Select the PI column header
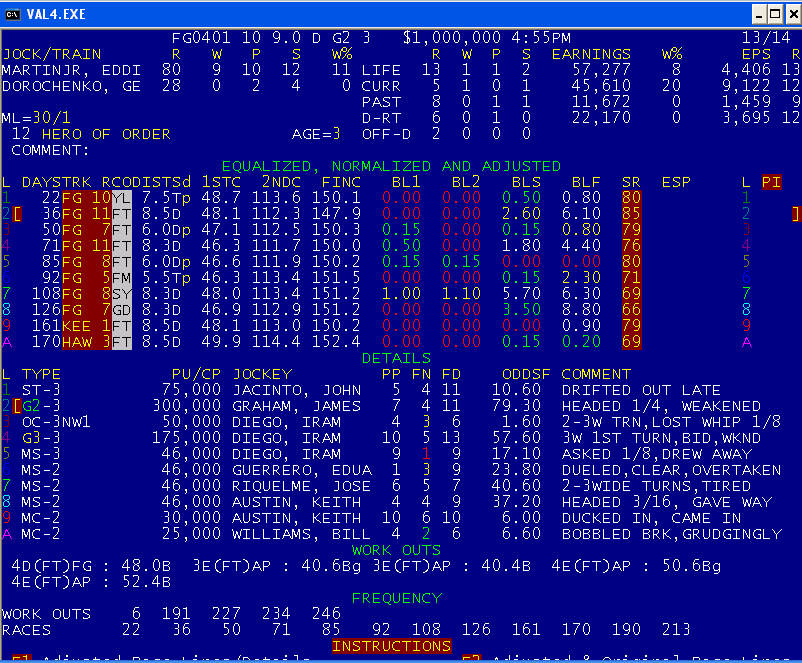 (x=771, y=182)
